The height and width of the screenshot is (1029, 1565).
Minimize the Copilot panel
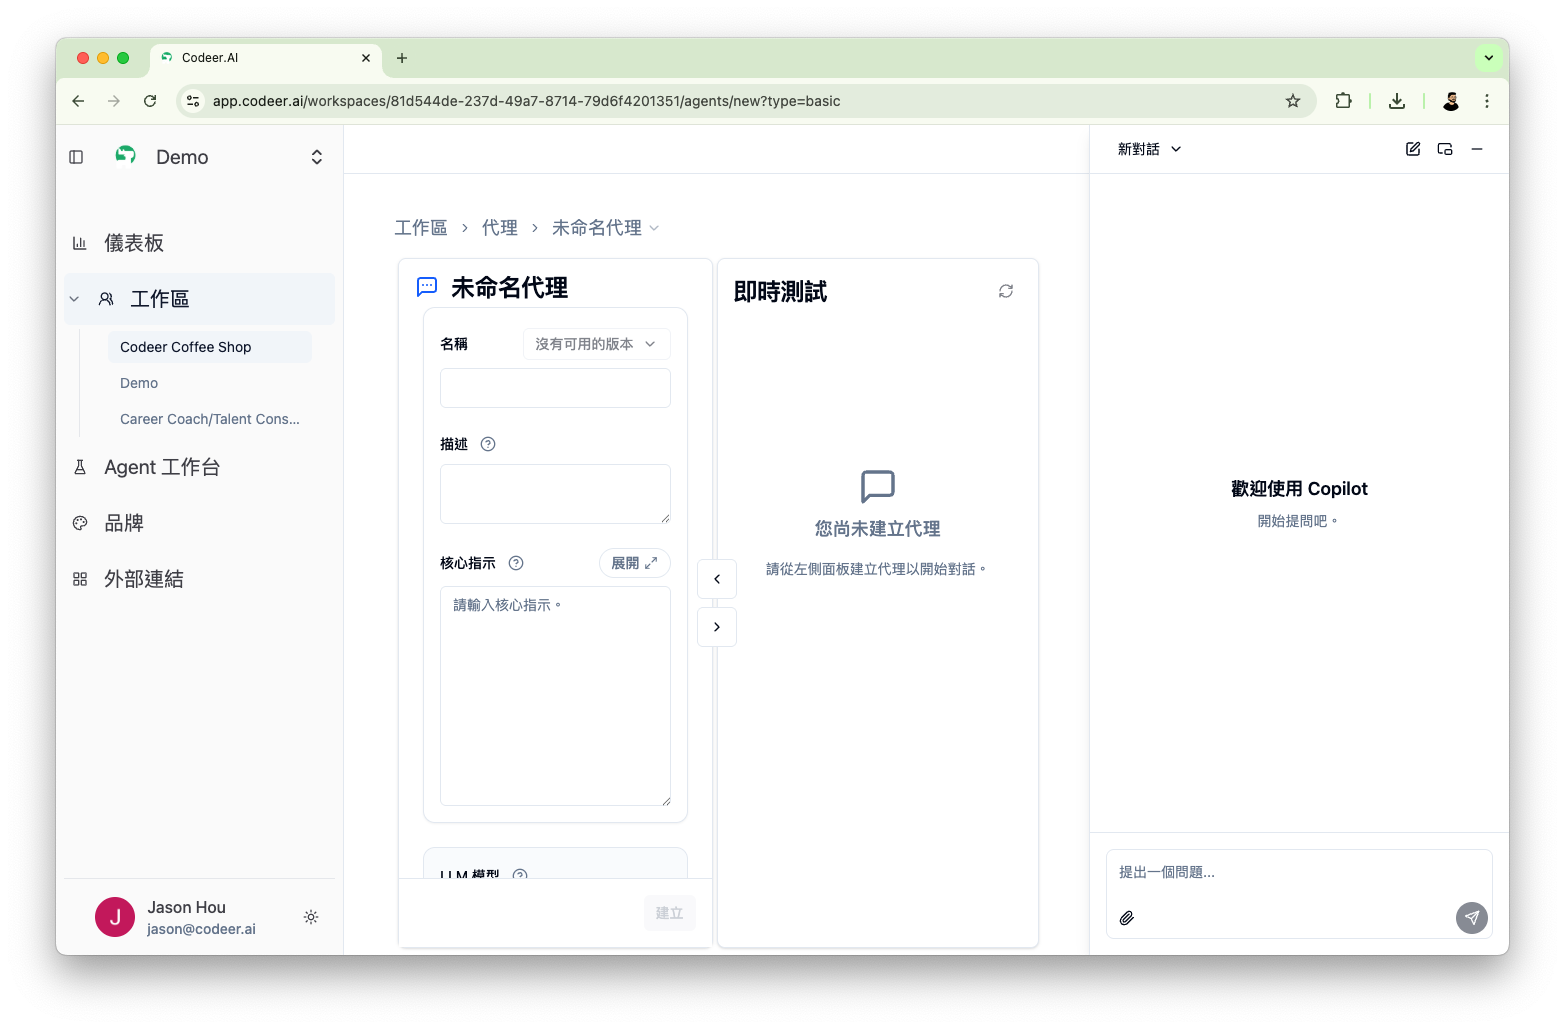pos(1477,148)
